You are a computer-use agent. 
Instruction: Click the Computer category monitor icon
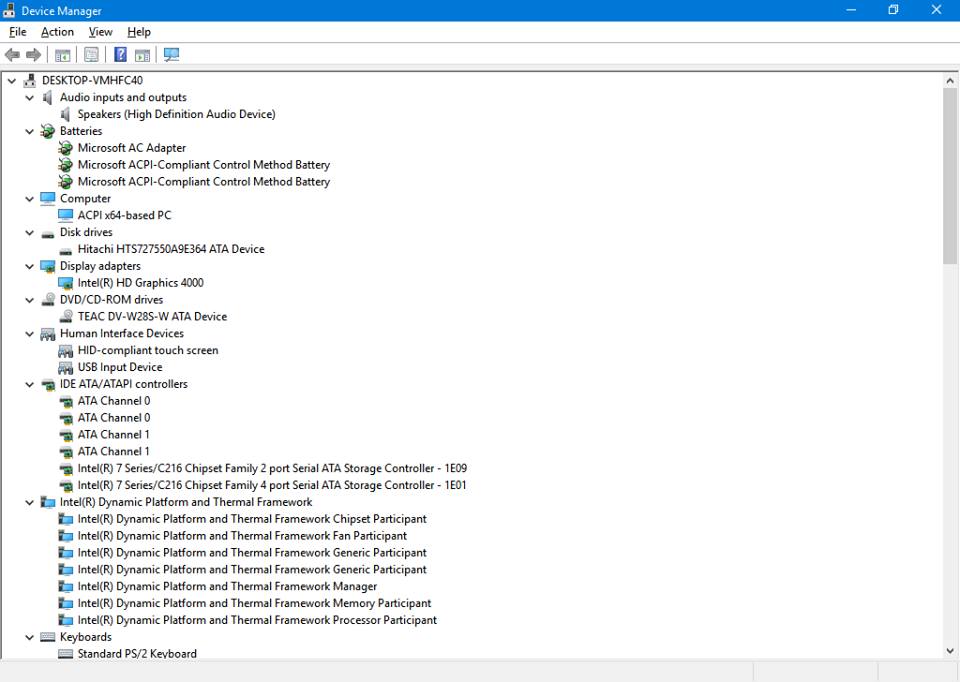(x=48, y=198)
